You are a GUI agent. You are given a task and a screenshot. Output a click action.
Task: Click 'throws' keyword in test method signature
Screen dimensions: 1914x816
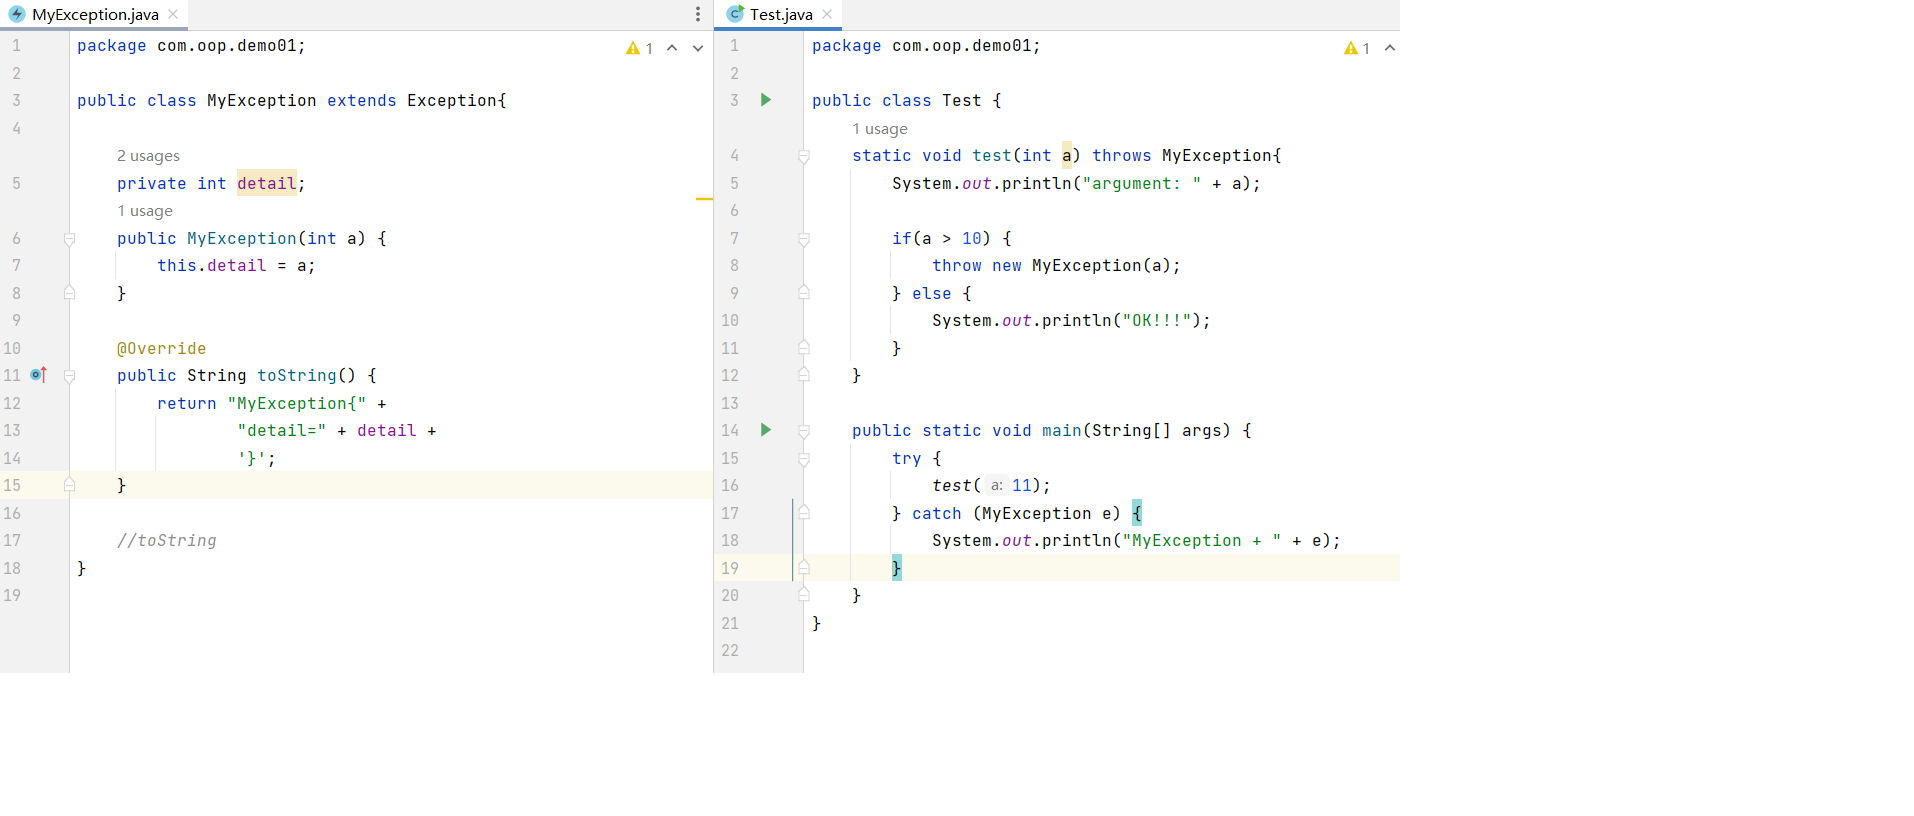pyautogui.click(x=1121, y=156)
